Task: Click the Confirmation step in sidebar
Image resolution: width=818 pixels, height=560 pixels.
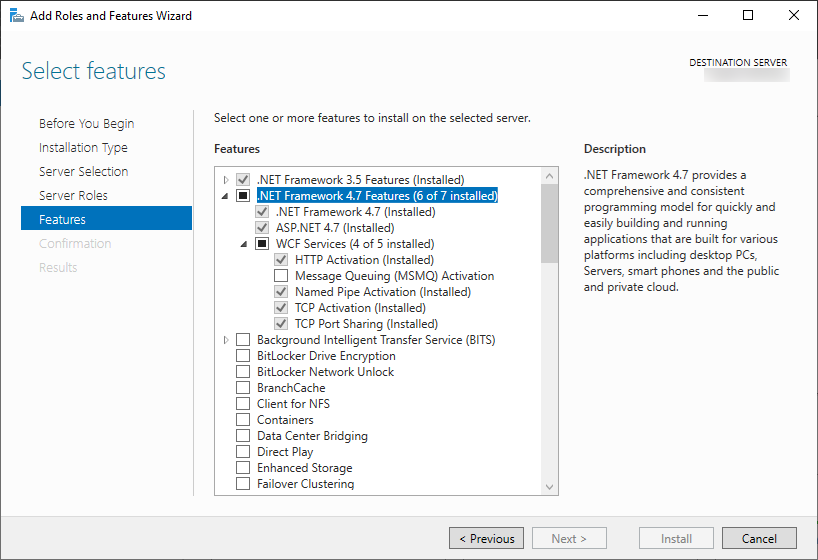Action: click(x=75, y=244)
